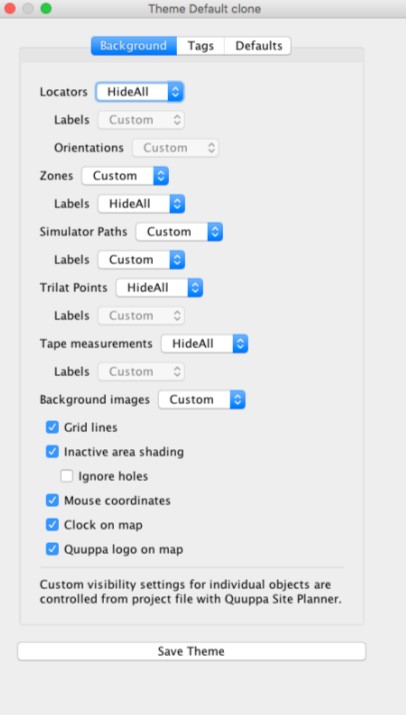Switch to the Defaults tab
Image resolution: width=406 pixels, height=715 pixels.
coord(258,46)
